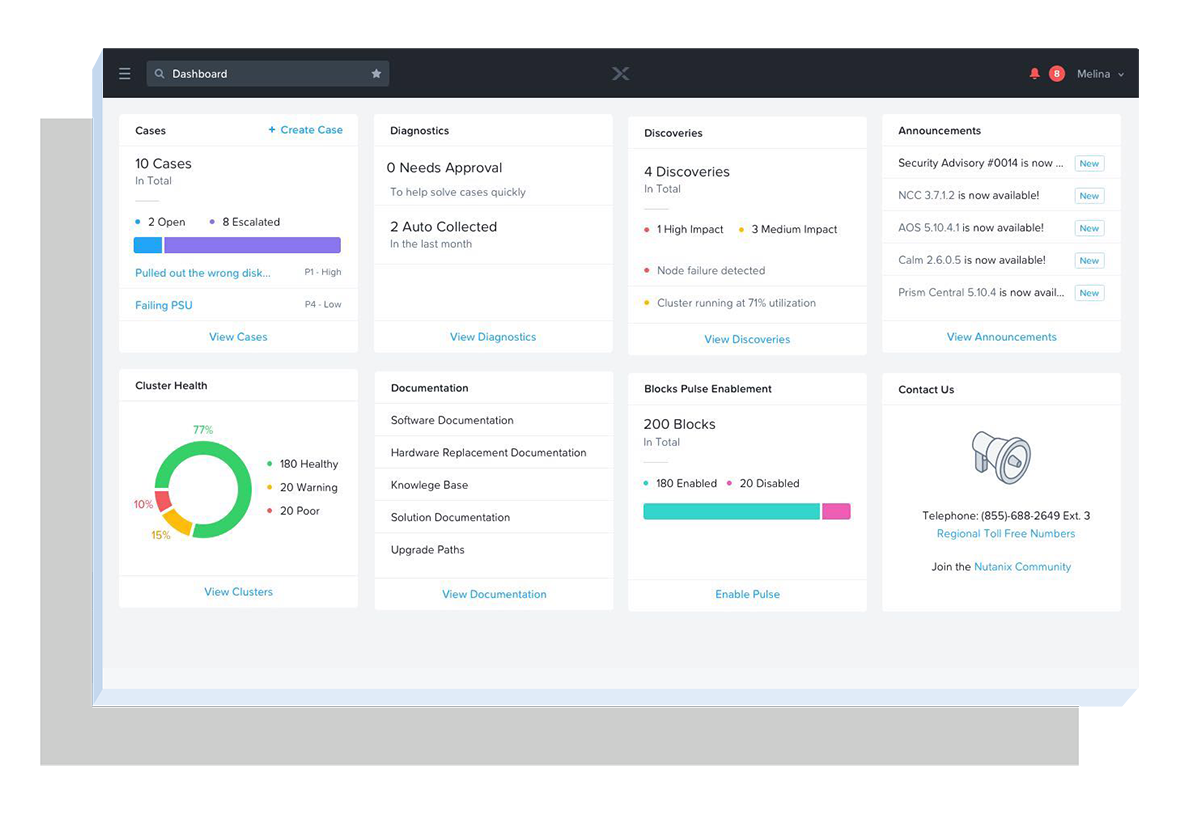This screenshot has width=1200, height=824.
Task: Click the View Cases link
Action: (x=238, y=337)
